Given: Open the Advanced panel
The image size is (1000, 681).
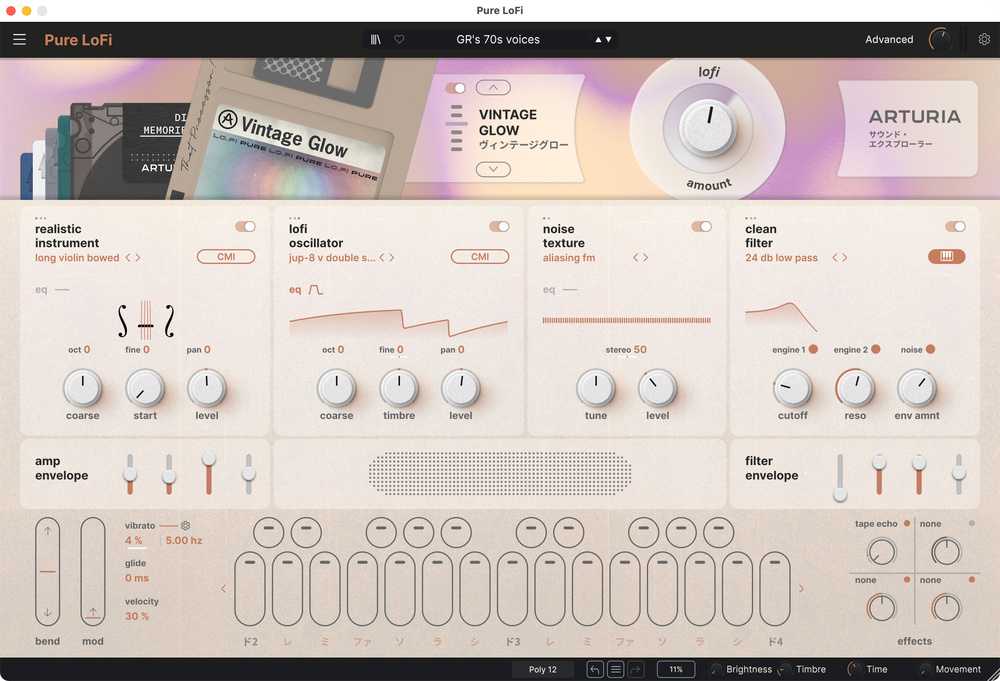Looking at the screenshot, I should coord(889,40).
